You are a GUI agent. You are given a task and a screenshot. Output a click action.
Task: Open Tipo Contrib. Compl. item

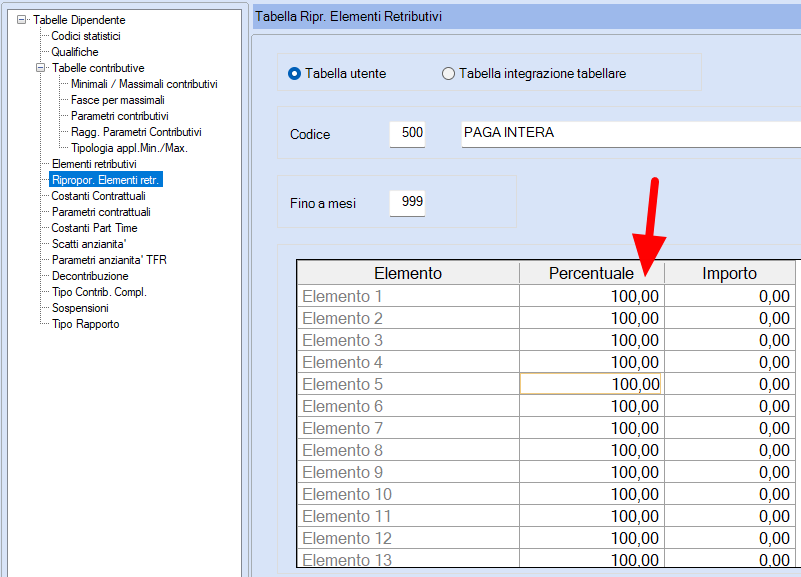(x=99, y=292)
